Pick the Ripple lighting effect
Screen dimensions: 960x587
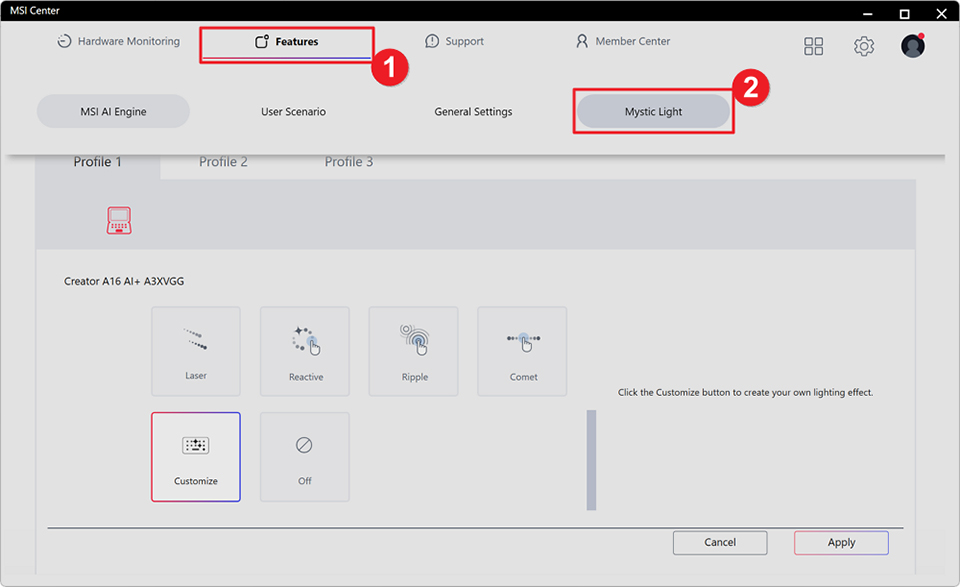tap(414, 351)
